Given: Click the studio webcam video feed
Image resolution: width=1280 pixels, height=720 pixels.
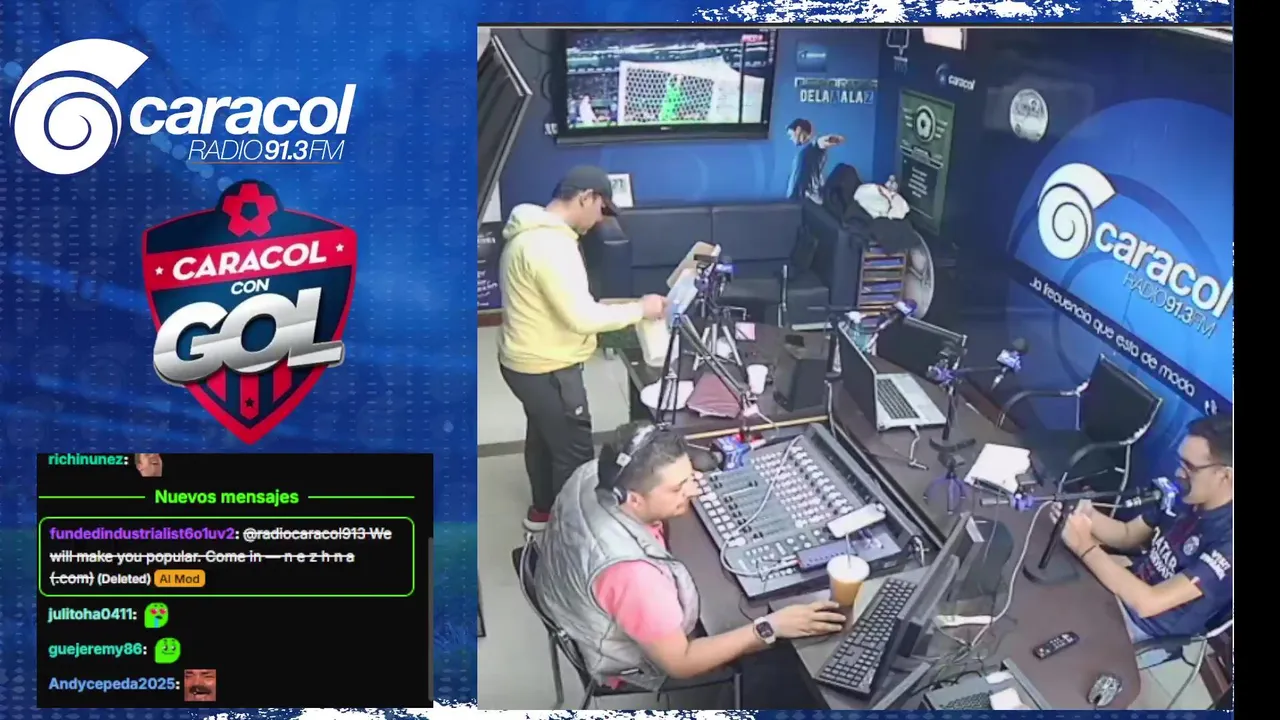Looking at the screenshot, I should (855, 367).
